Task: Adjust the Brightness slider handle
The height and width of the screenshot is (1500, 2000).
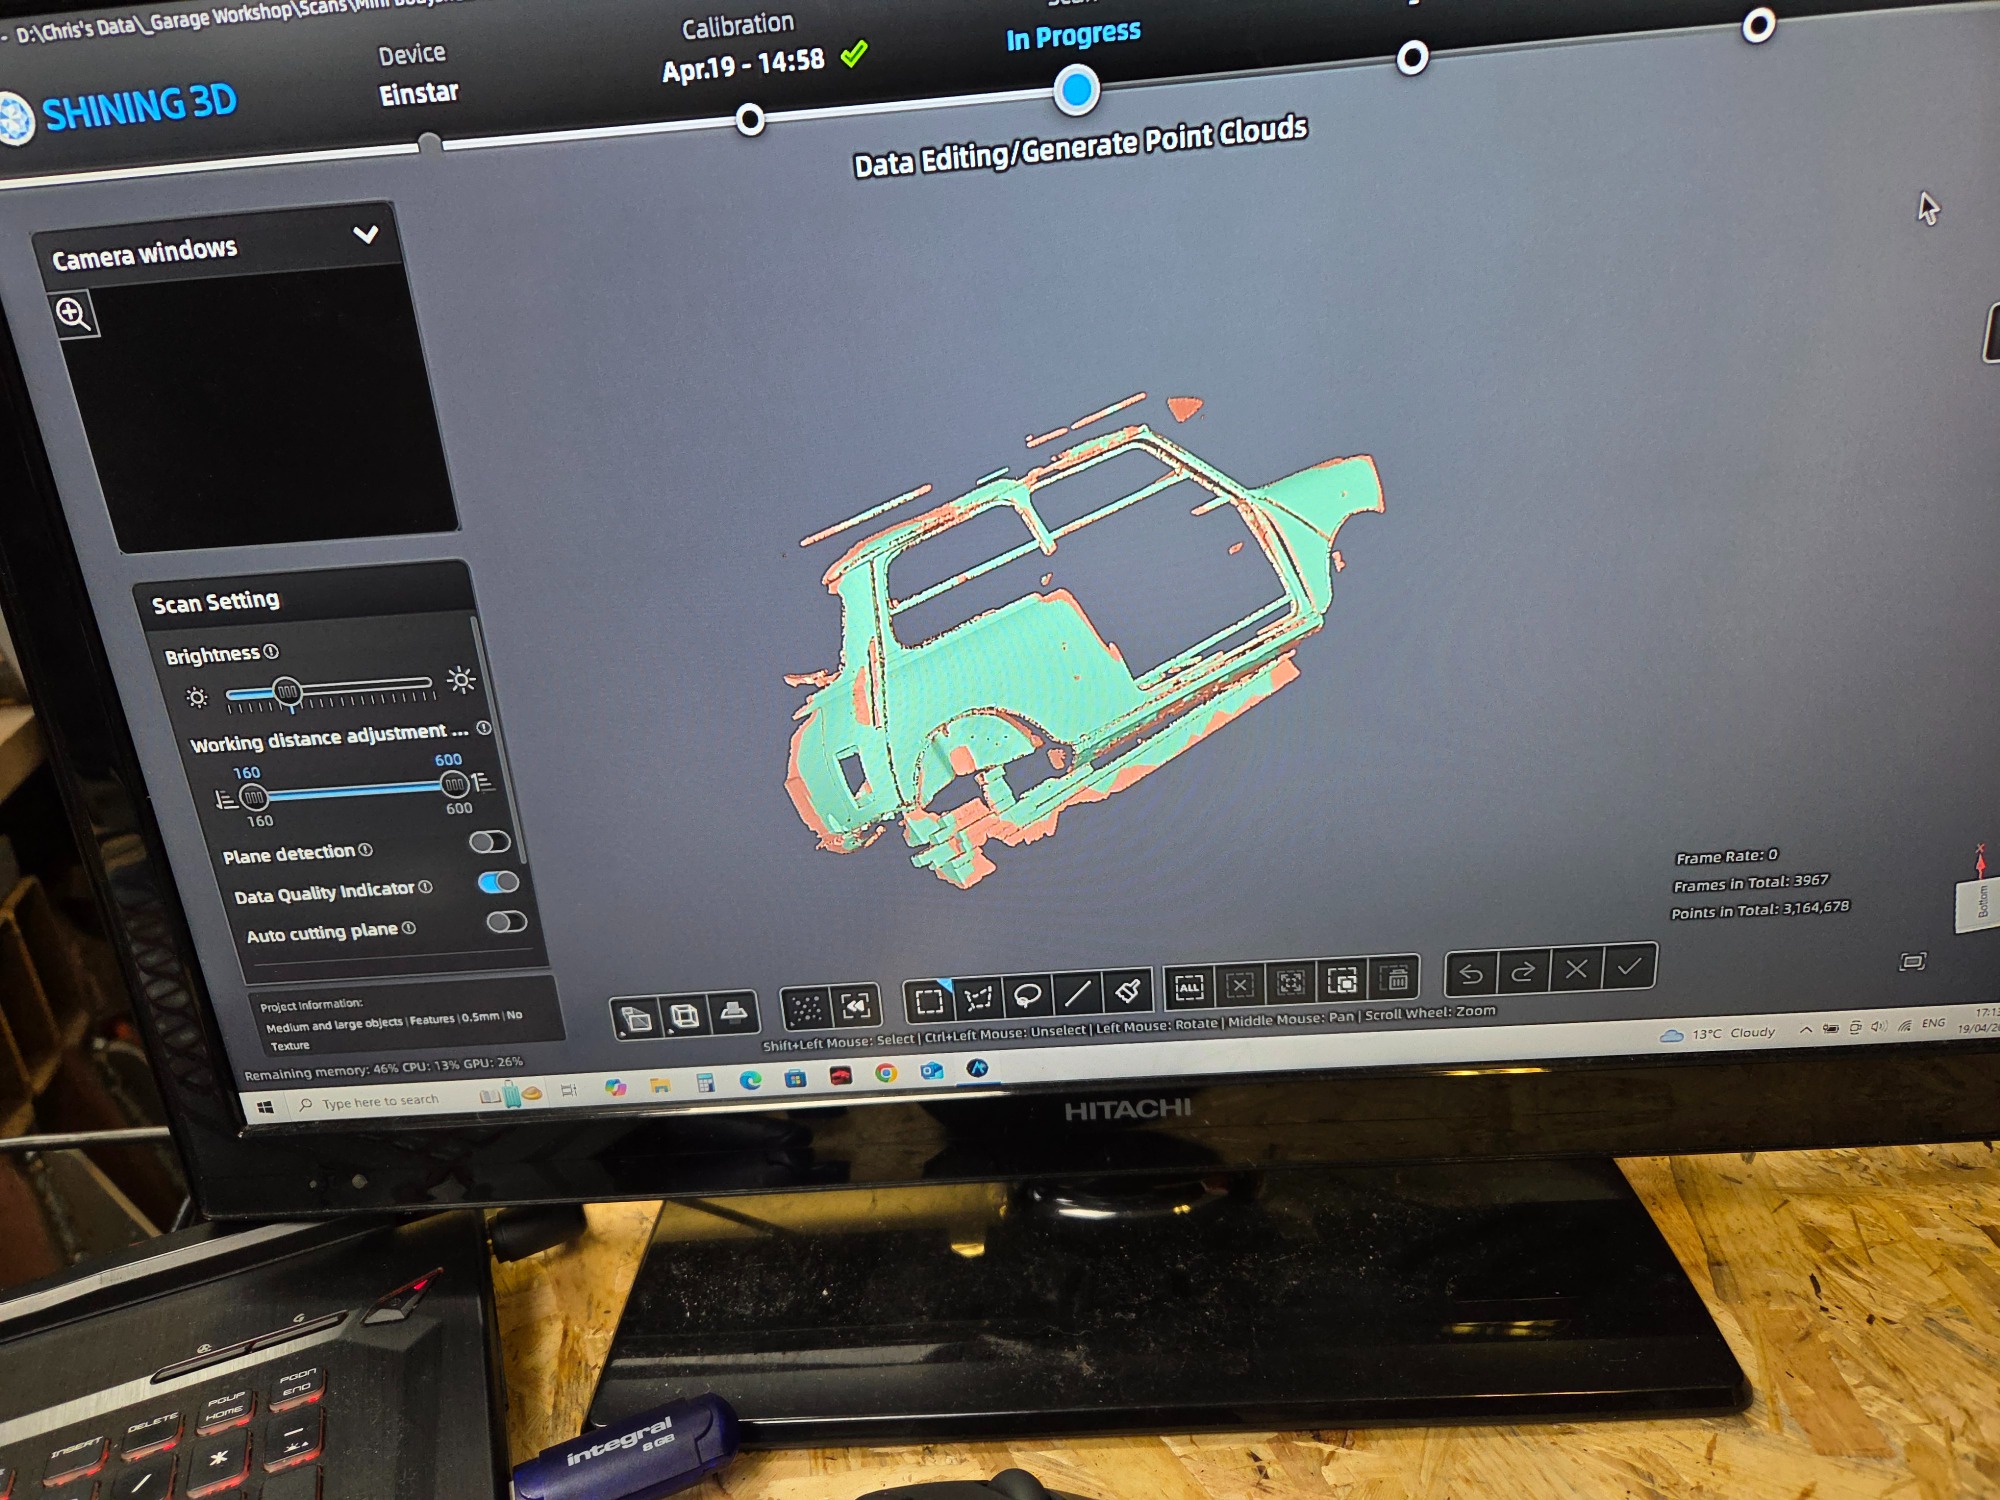Action: 287,691
